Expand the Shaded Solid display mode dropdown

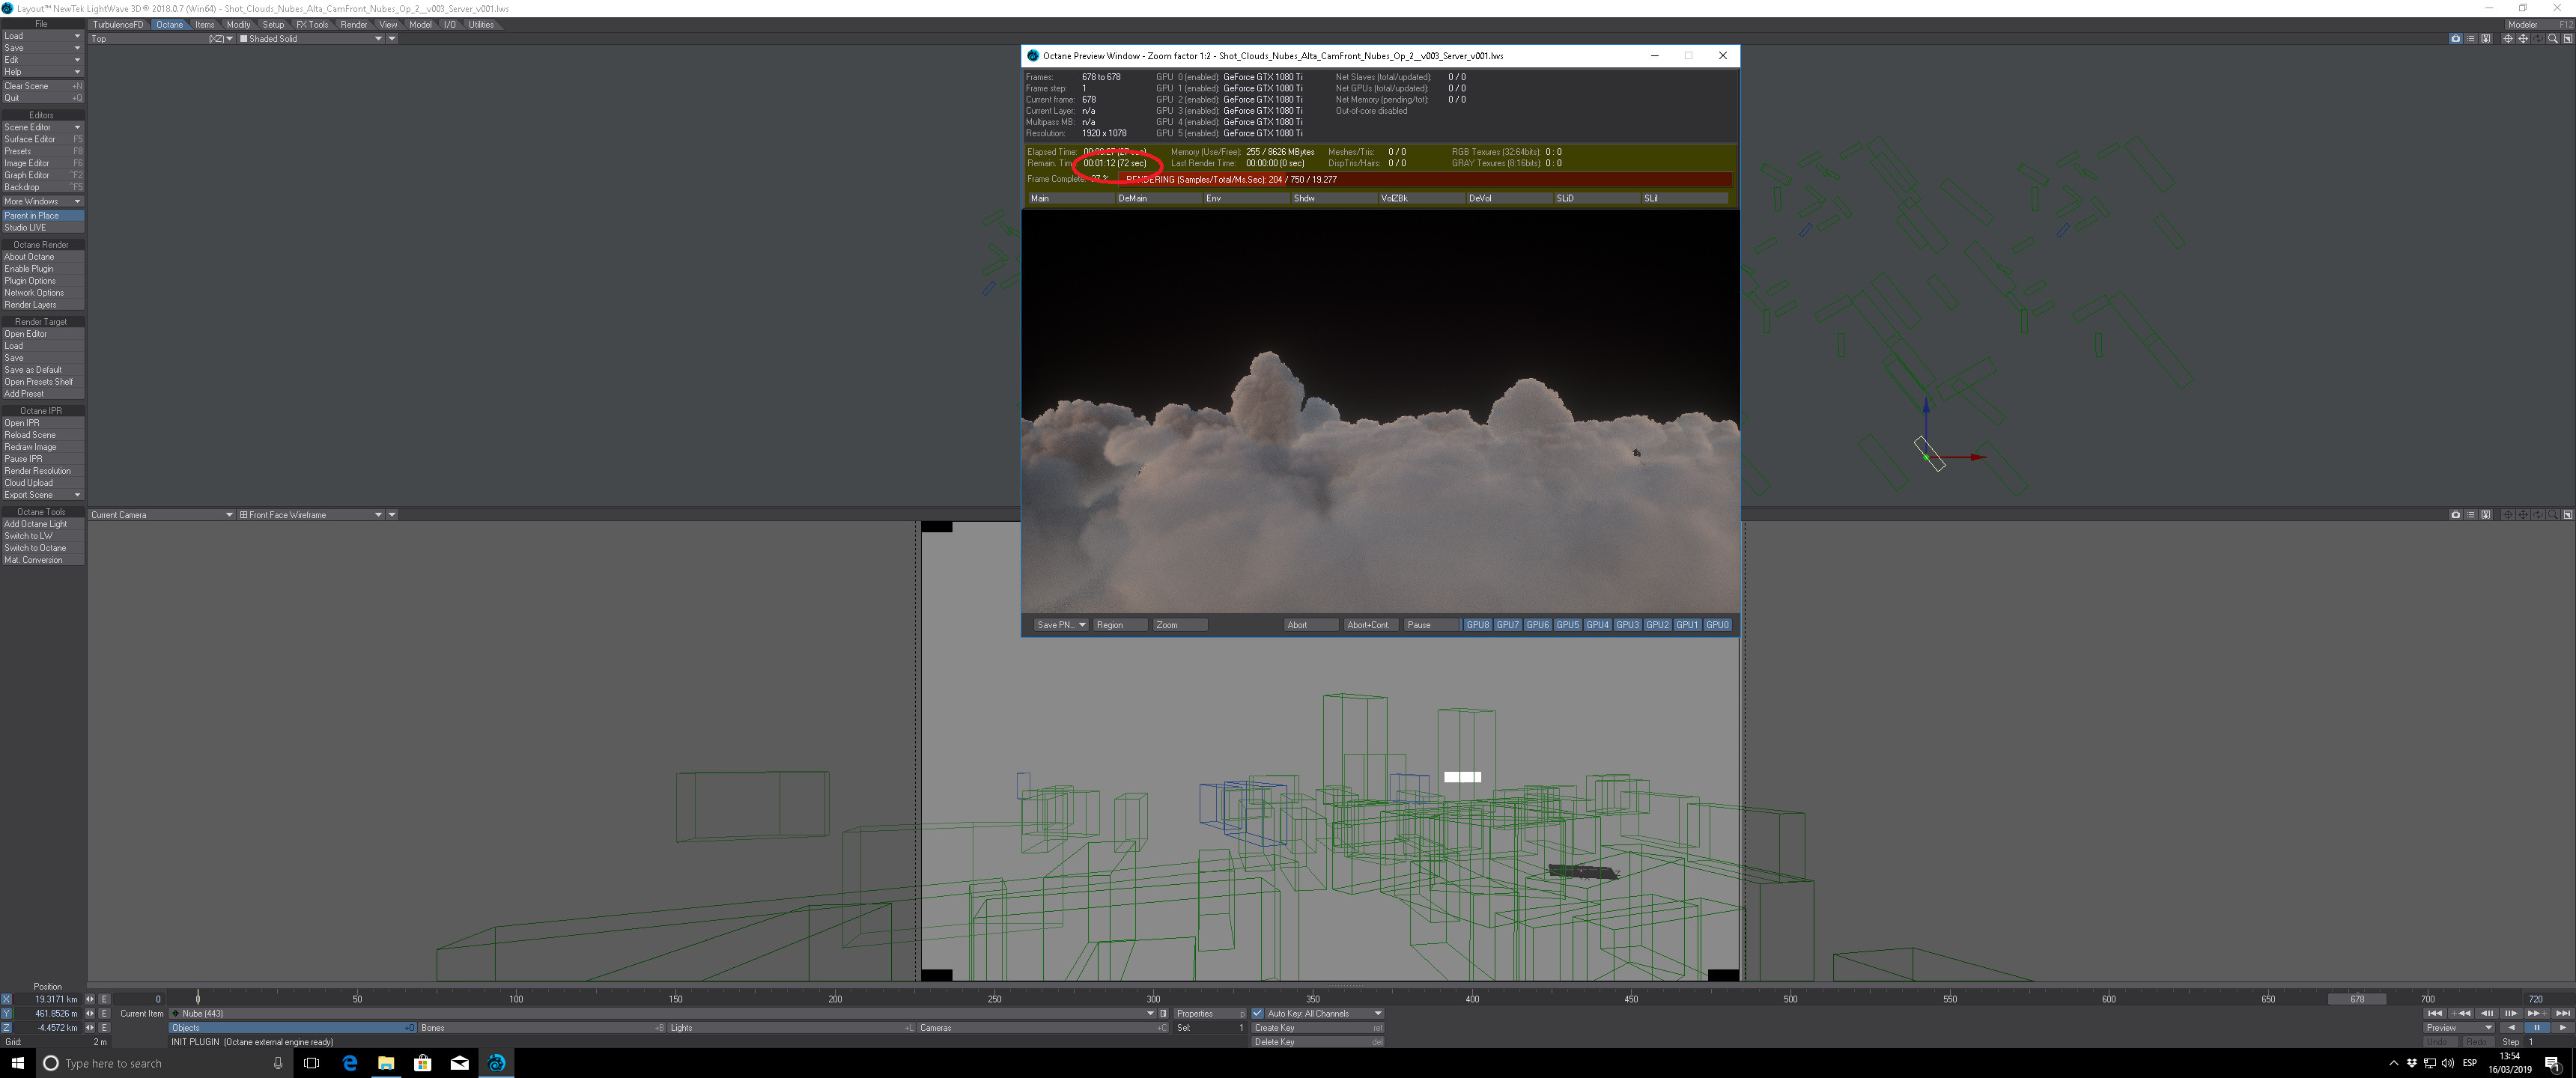pyautogui.click(x=378, y=39)
